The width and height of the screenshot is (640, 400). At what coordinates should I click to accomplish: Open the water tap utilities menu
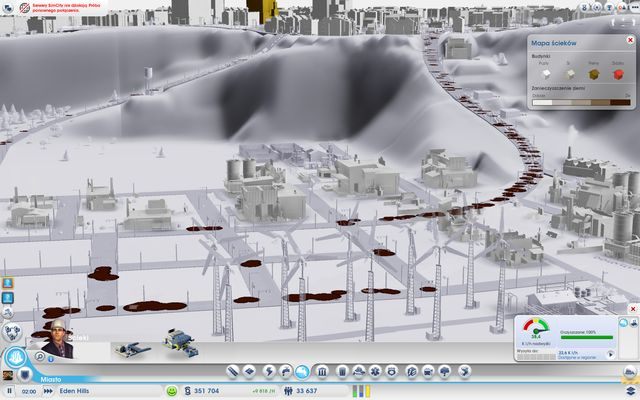(285, 371)
